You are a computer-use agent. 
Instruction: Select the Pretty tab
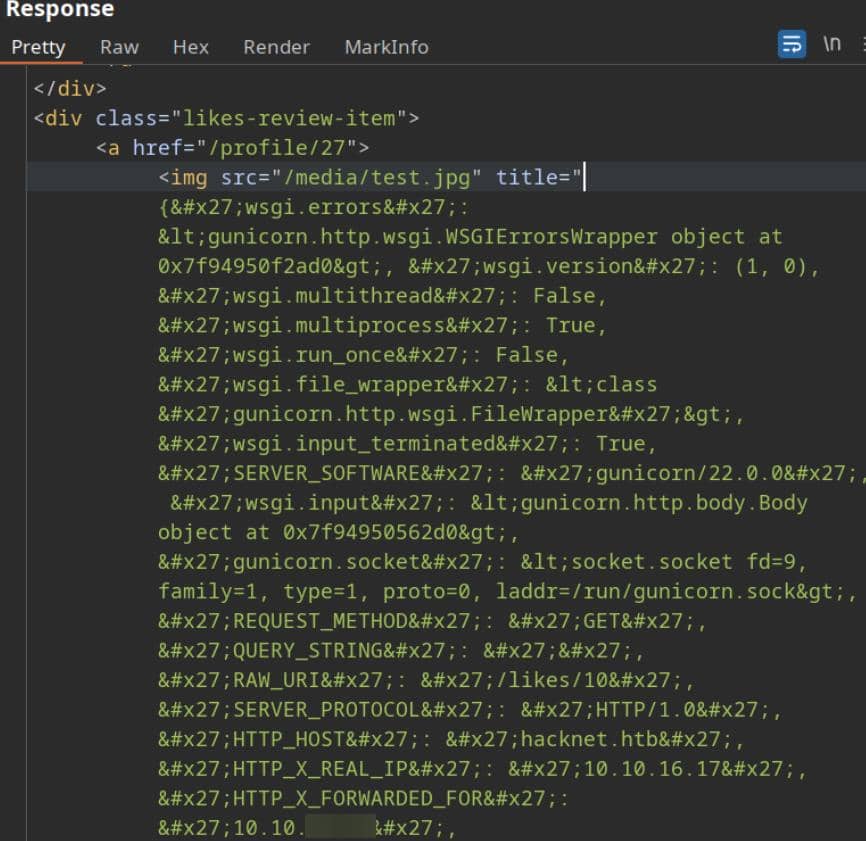[39, 47]
